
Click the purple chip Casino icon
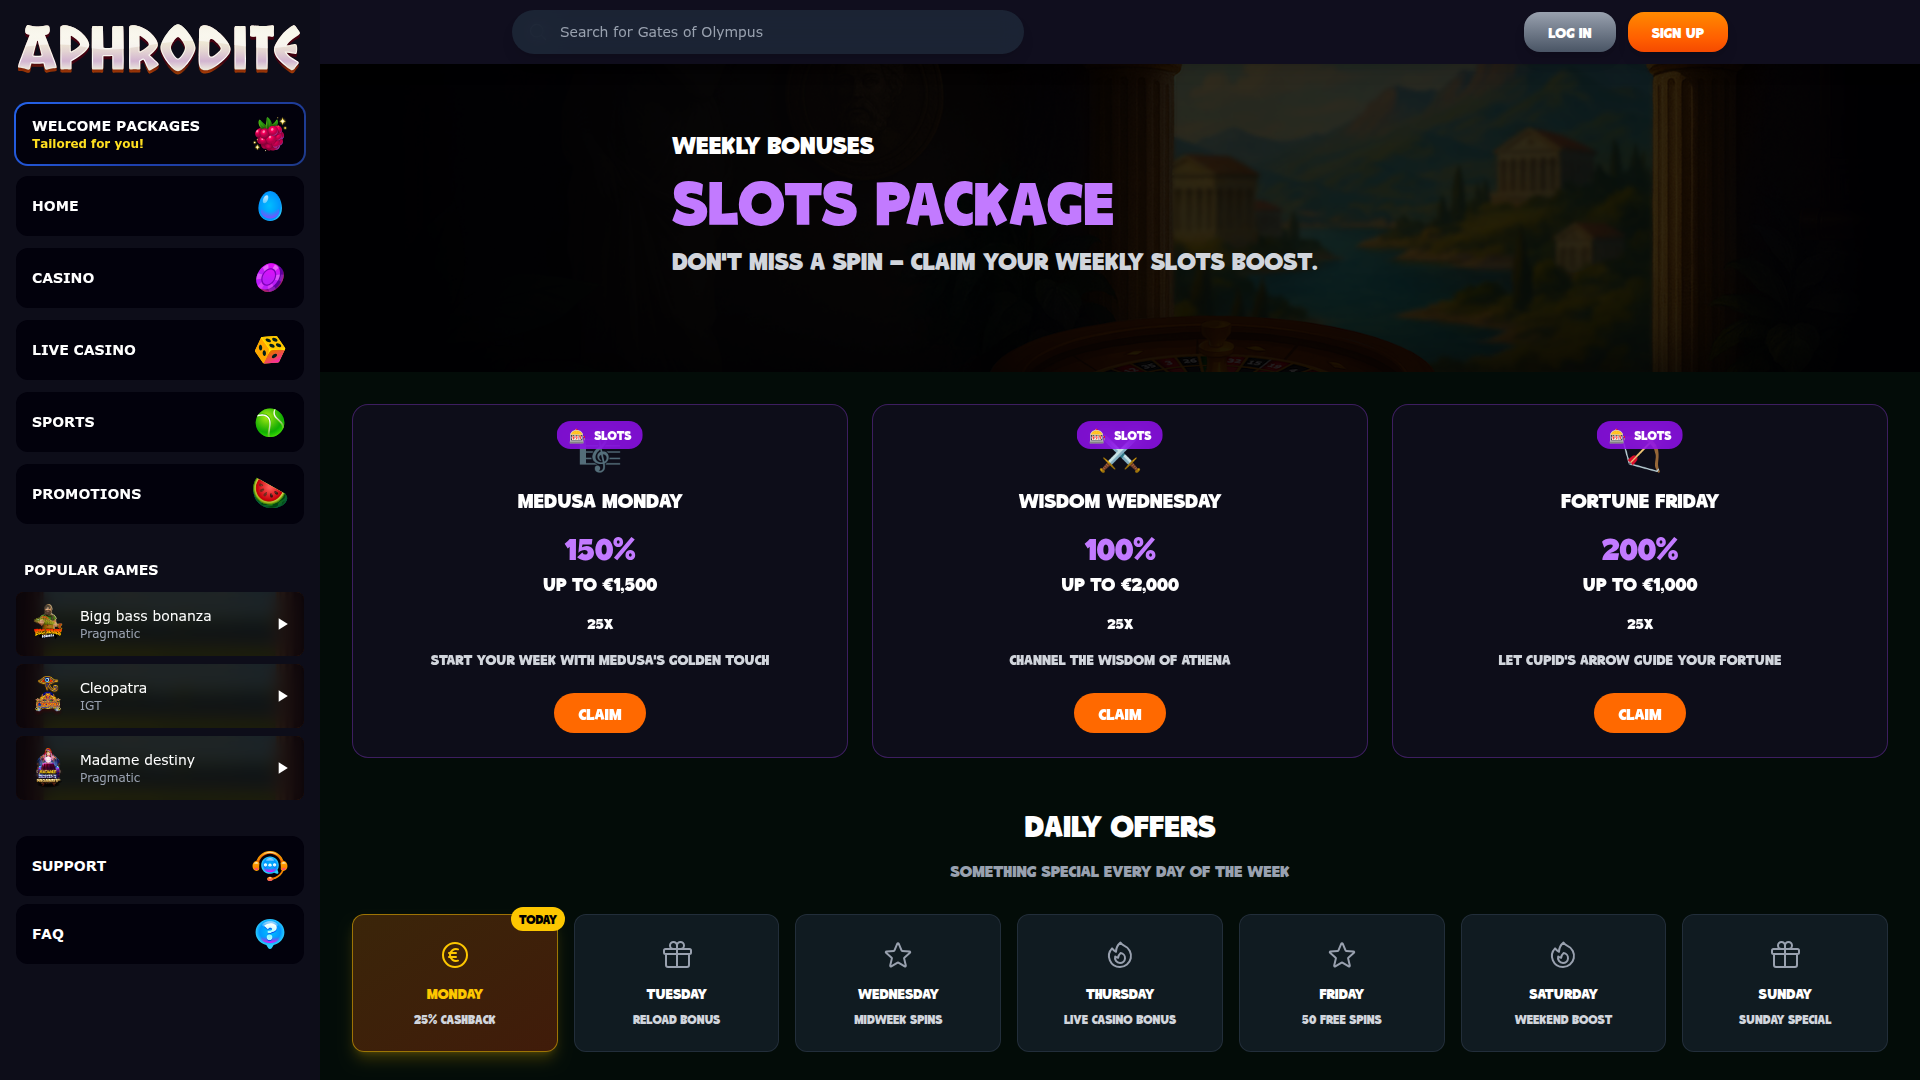[x=269, y=278]
